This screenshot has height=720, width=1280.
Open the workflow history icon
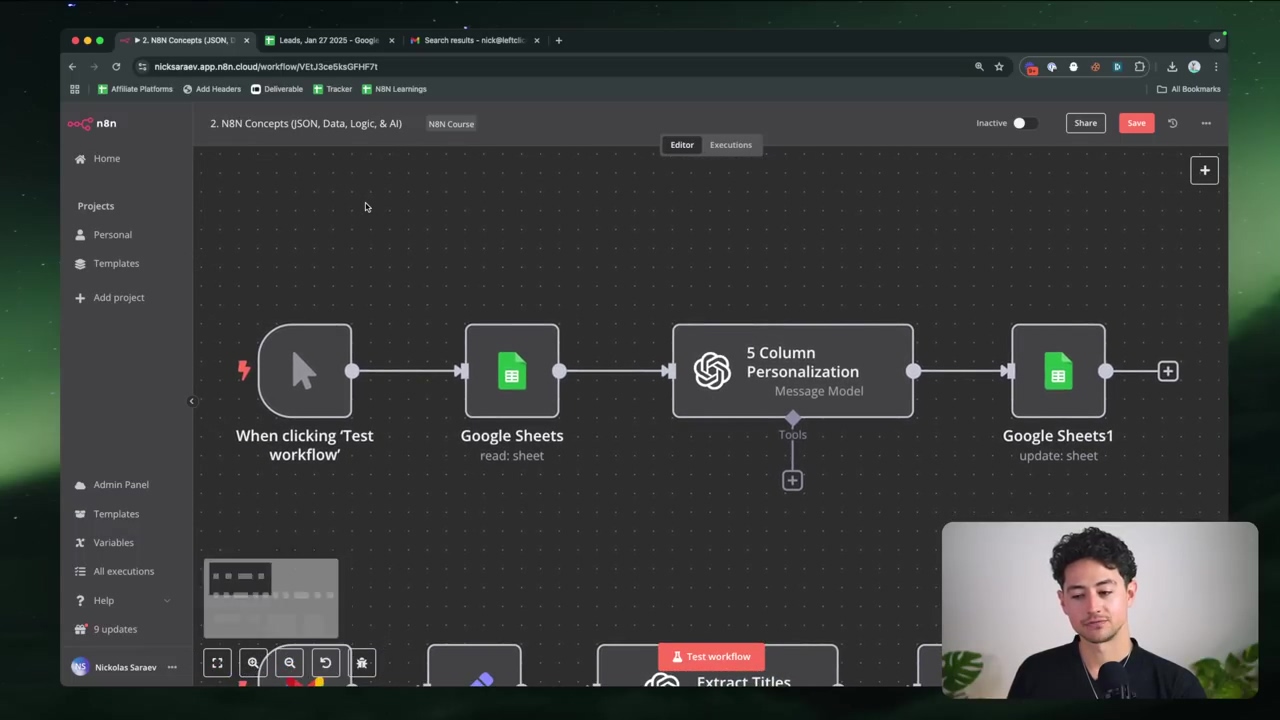point(1172,123)
